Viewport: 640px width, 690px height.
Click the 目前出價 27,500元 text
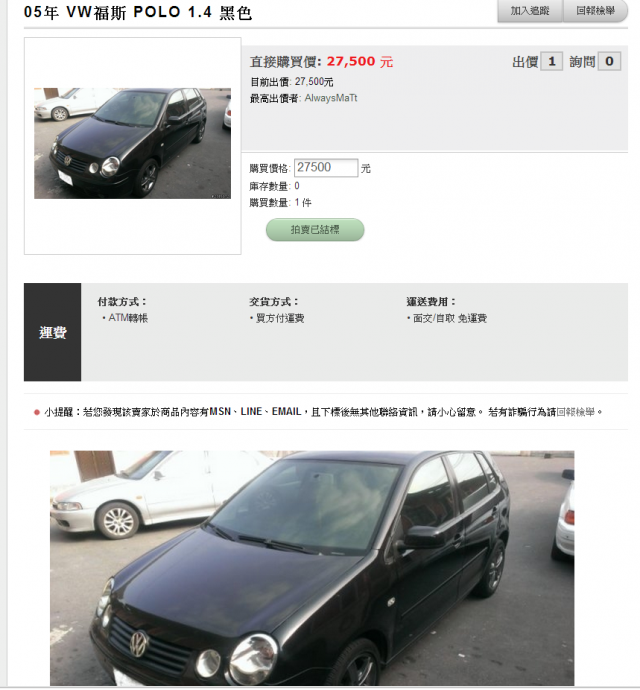(291, 82)
